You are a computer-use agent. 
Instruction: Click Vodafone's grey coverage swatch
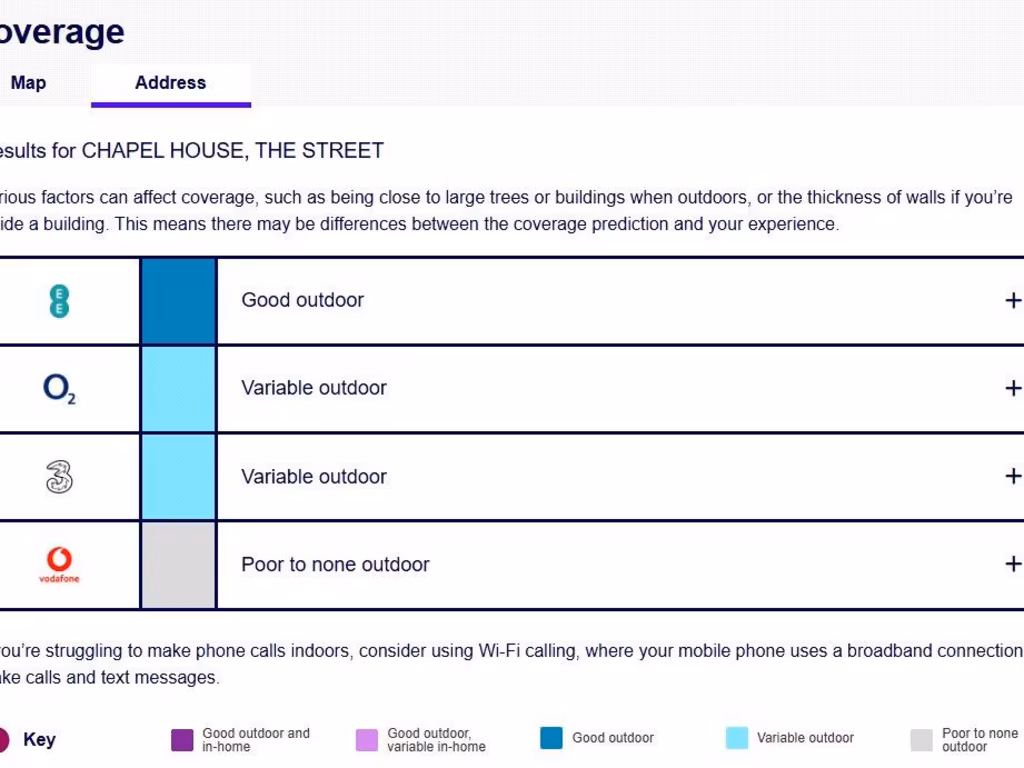178,565
